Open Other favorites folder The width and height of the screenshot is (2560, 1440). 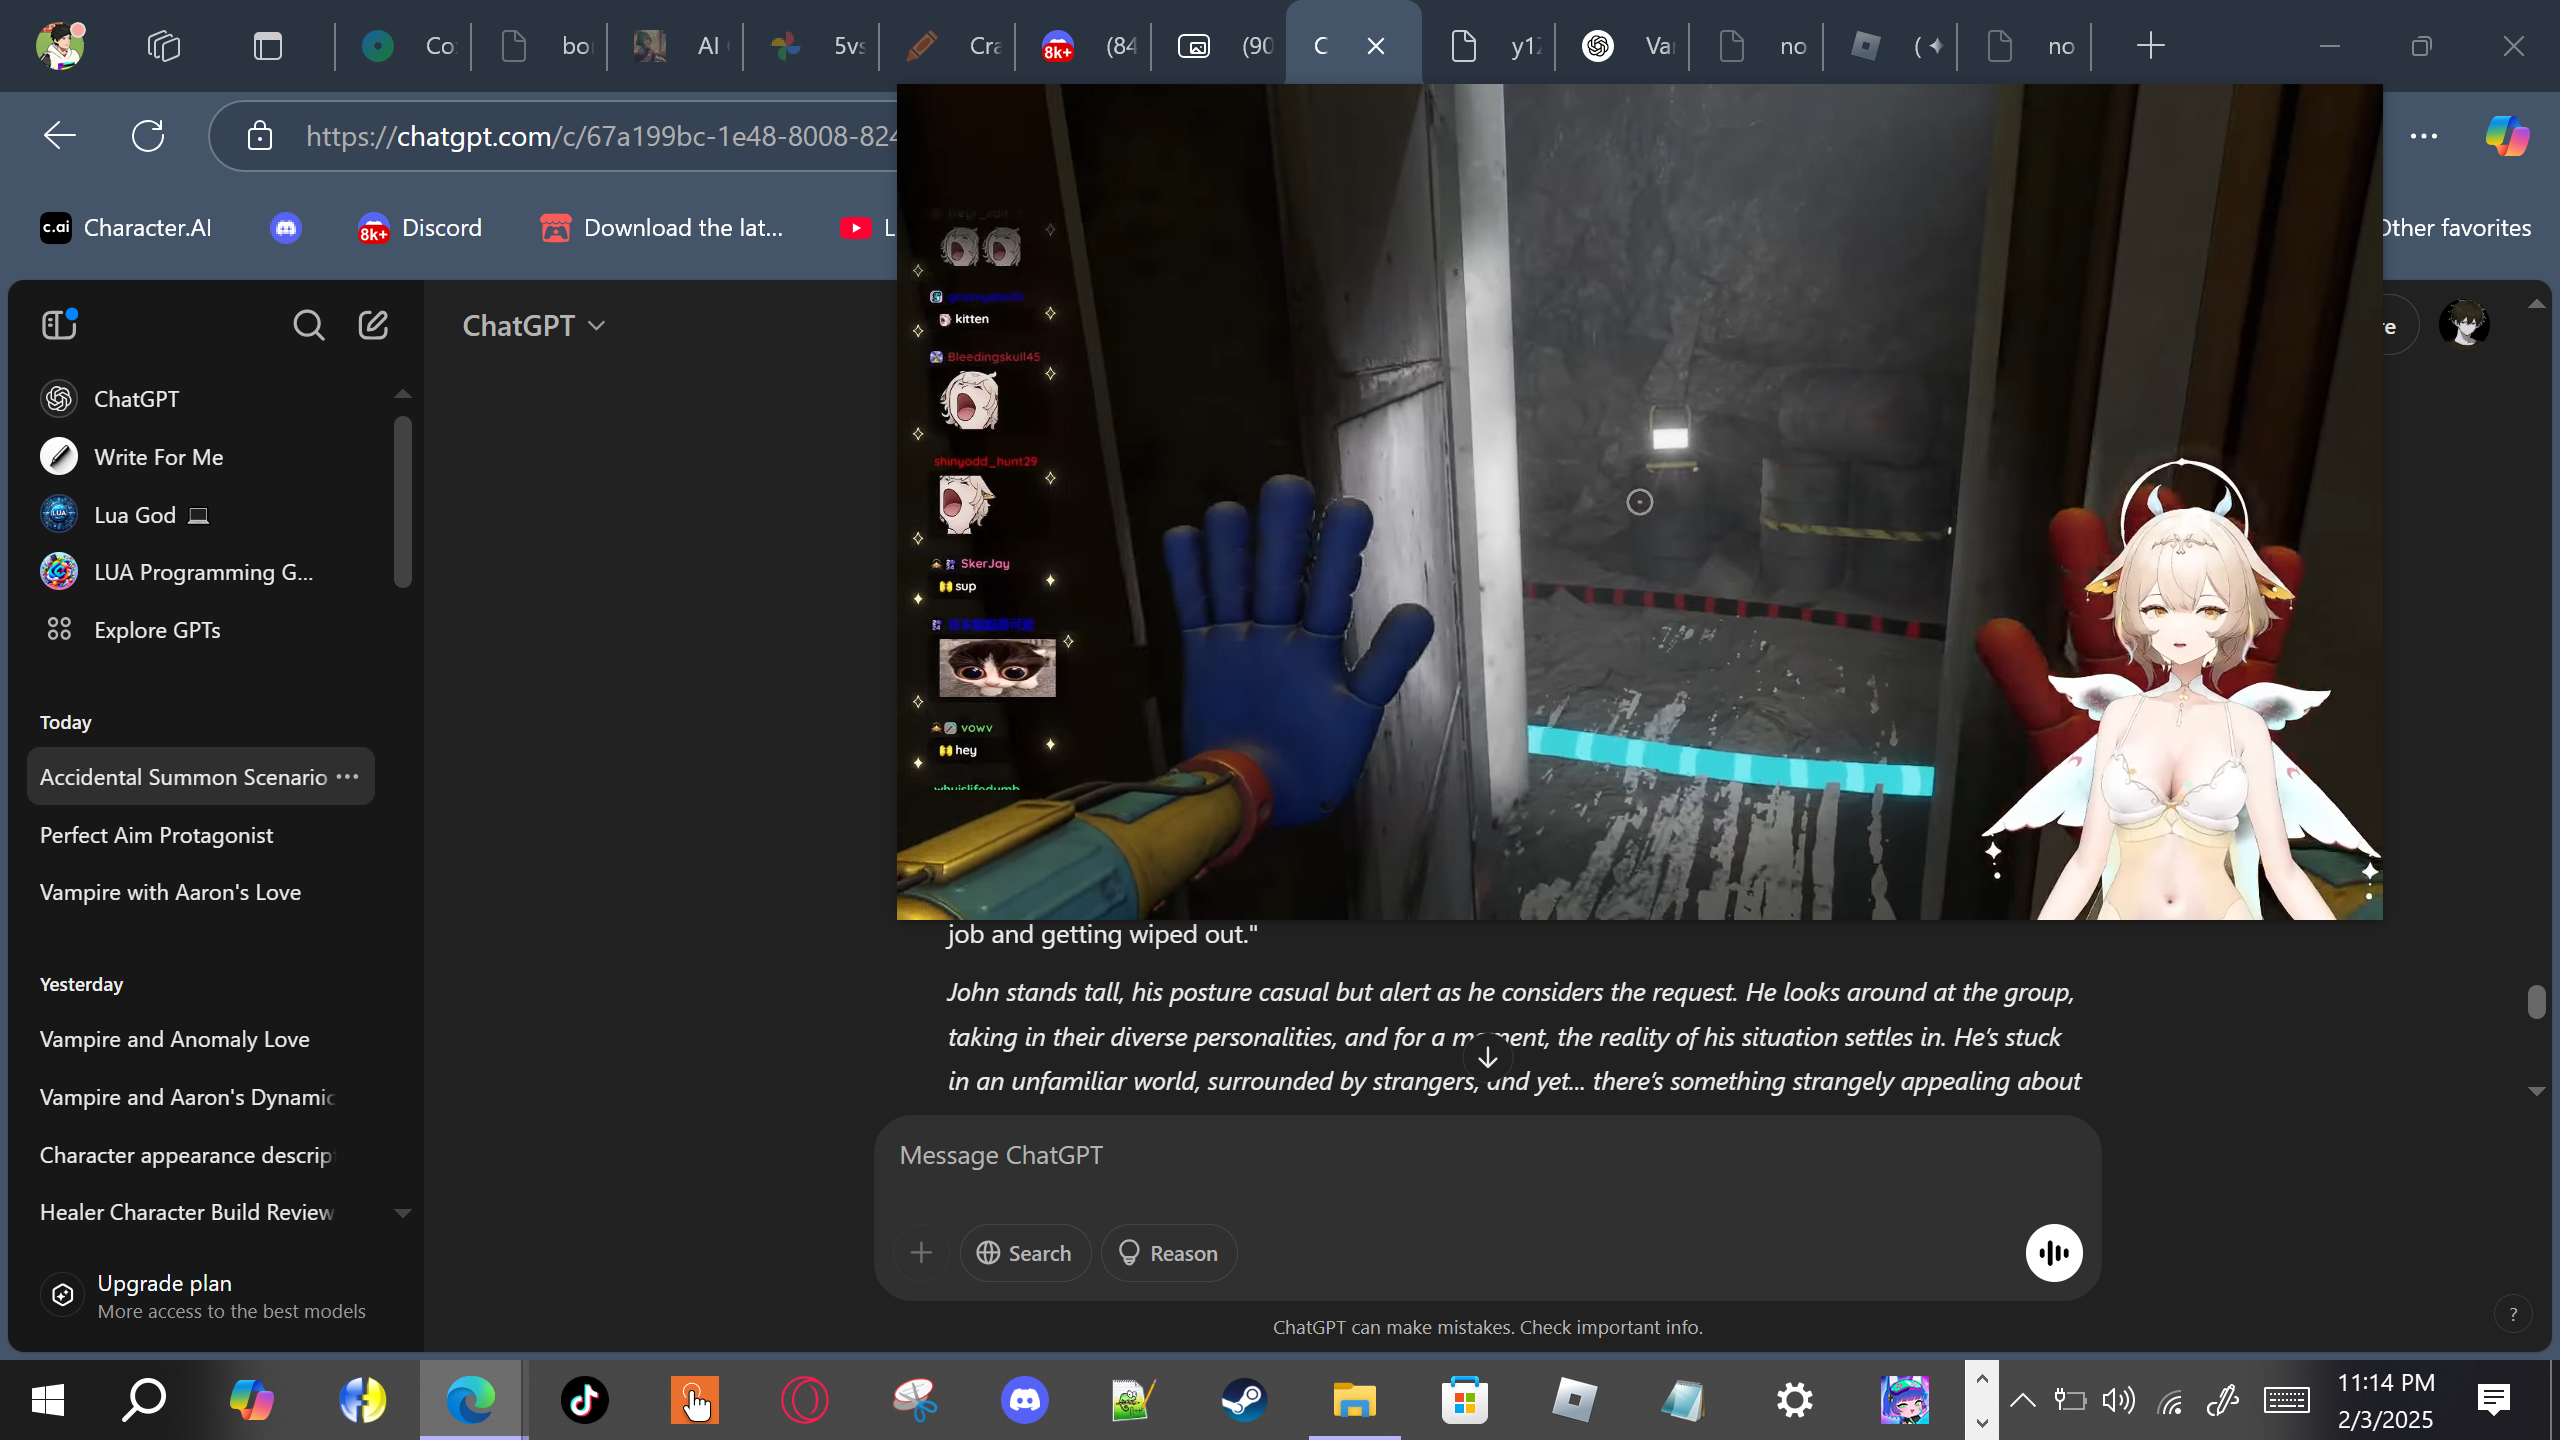pyautogui.click(x=2456, y=228)
